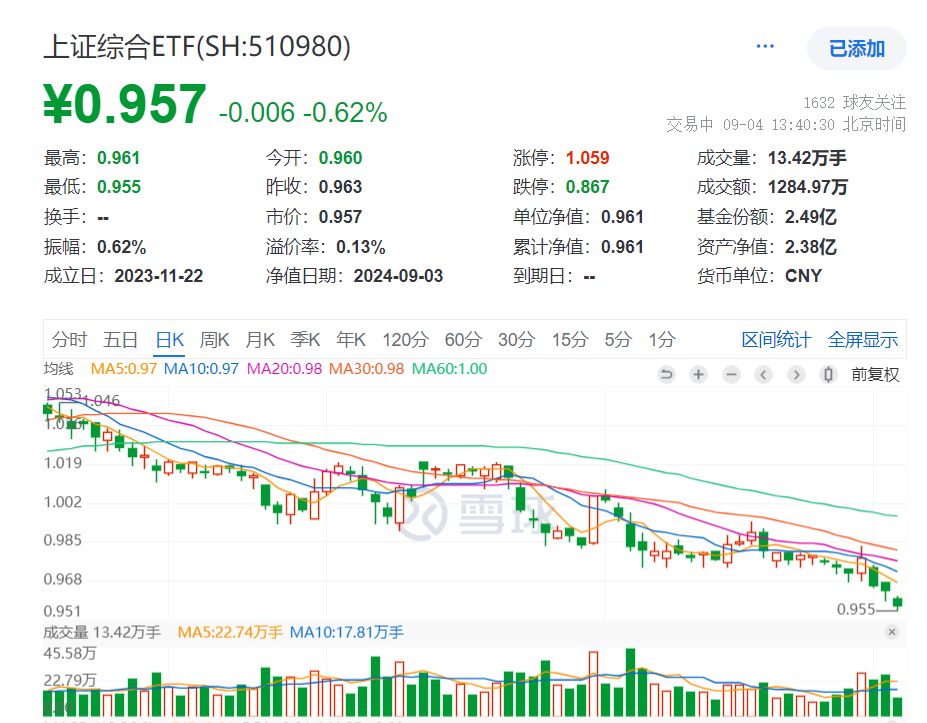This screenshot has height=723, width=927.
Task: Click the MA30:0.98 moving average label
Action: pos(367,369)
